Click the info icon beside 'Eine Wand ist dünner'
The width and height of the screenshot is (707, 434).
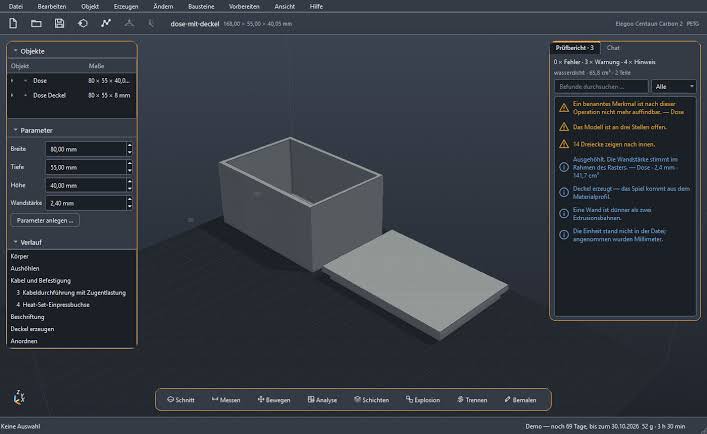pyautogui.click(x=564, y=214)
